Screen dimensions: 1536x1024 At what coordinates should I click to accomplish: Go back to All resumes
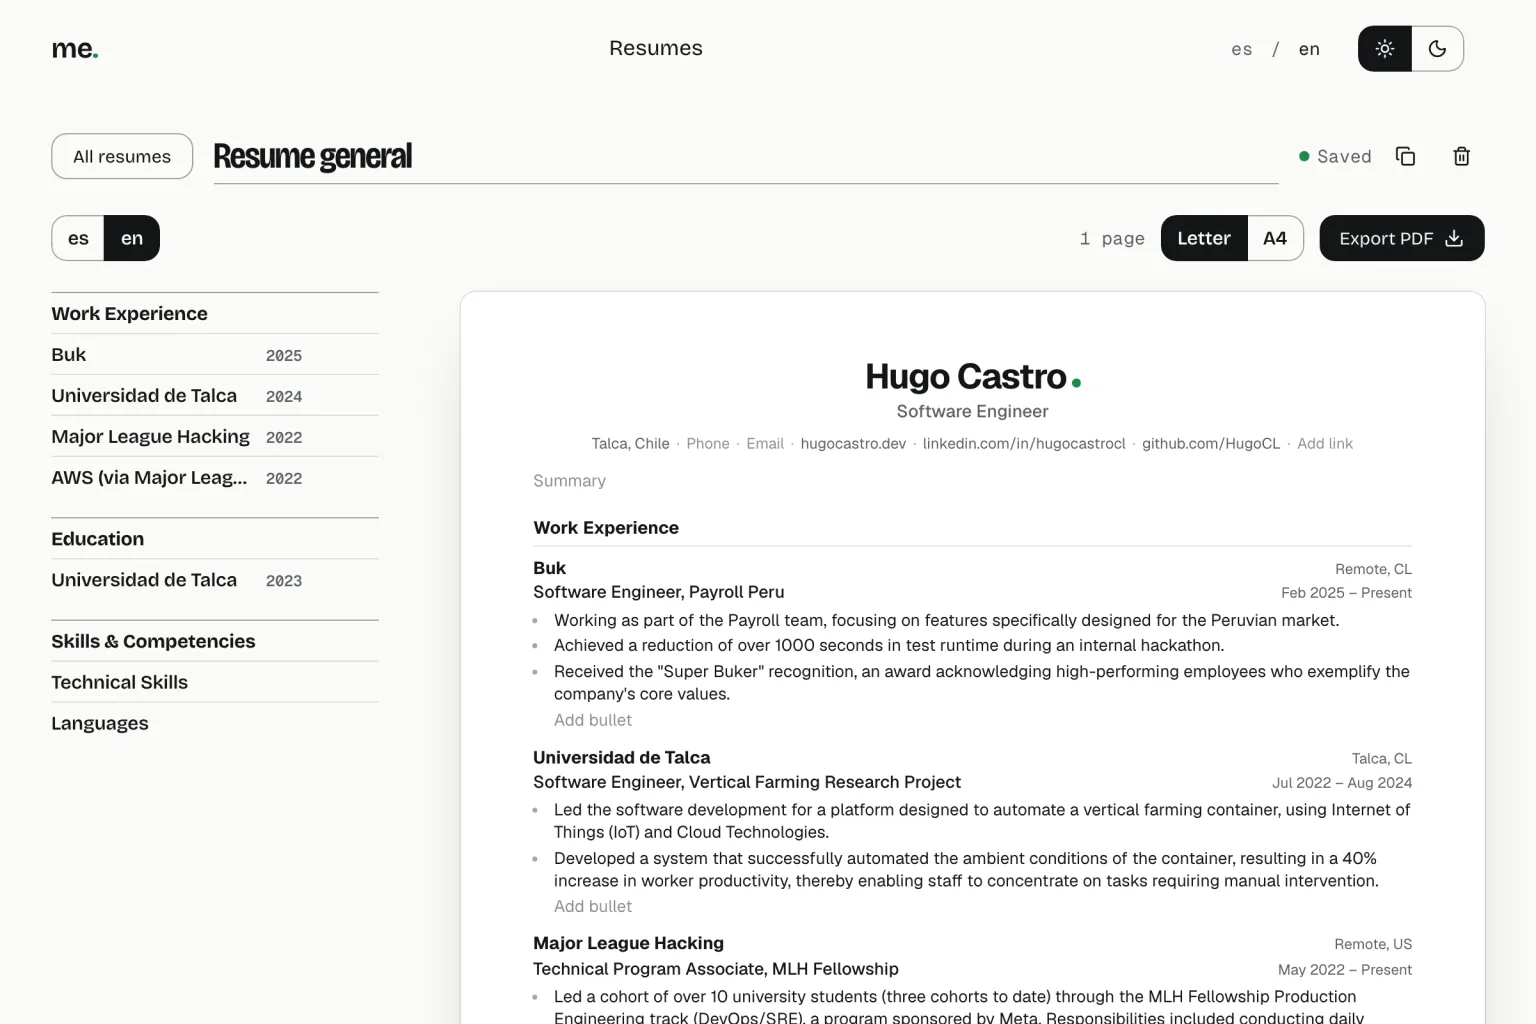[x=122, y=156]
